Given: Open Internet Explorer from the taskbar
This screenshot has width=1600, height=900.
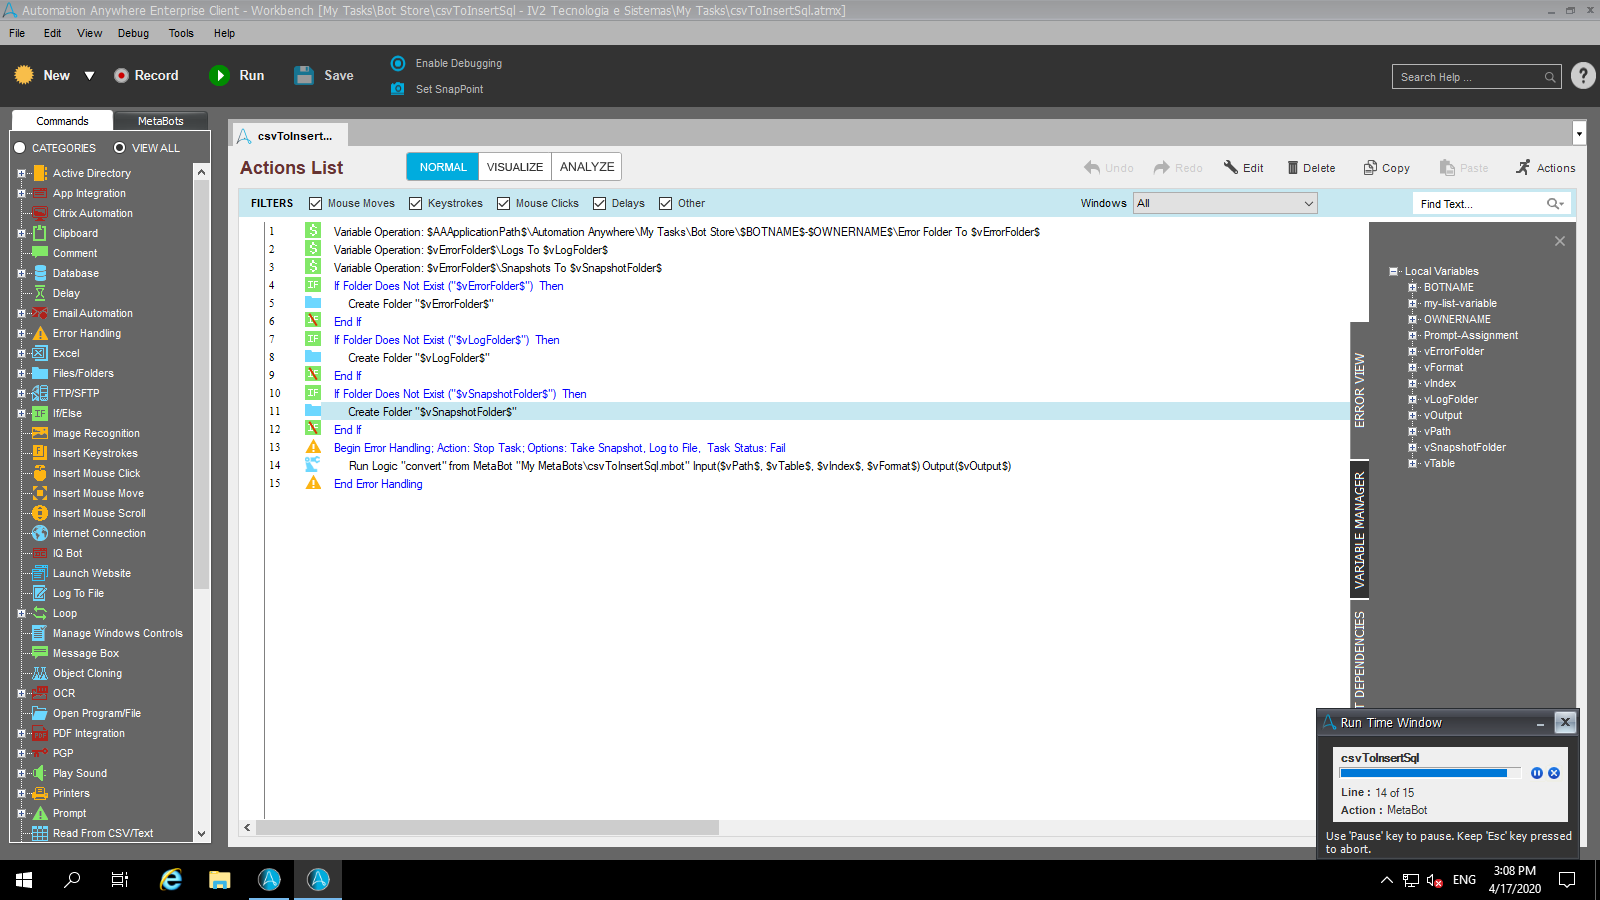Looking at the screenshot, I should coord(171,880).
